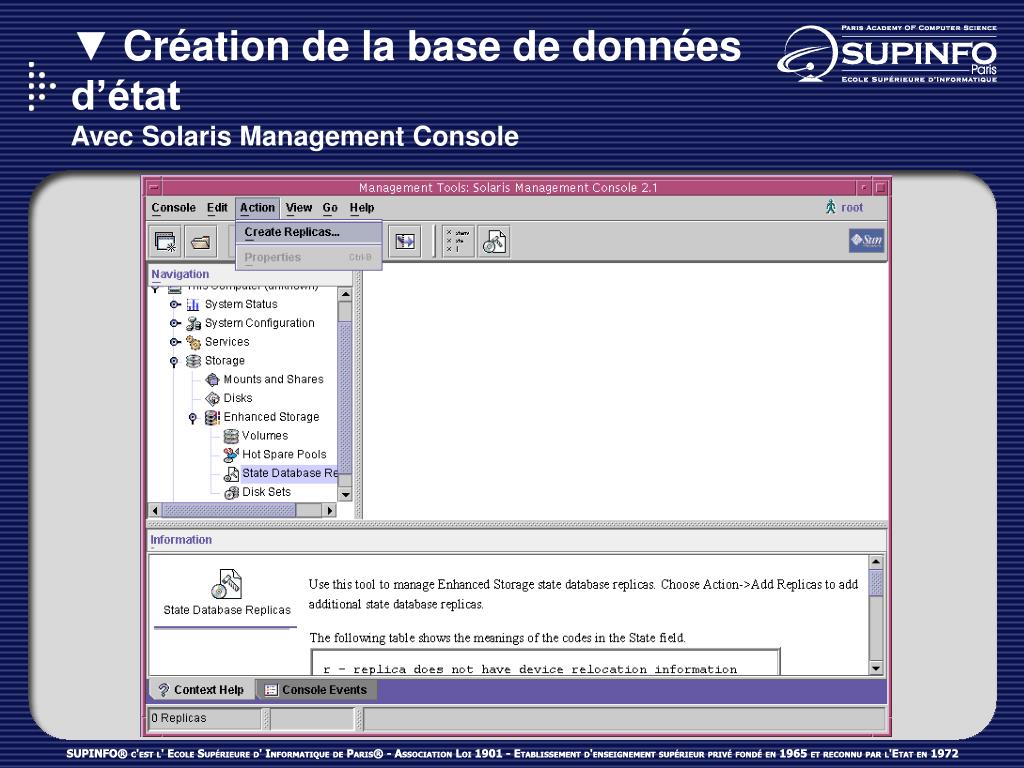Click the window menu button in title bar
Viewport: 1024px width, 768px height.
pyautogui.click(x=153, y=187)
